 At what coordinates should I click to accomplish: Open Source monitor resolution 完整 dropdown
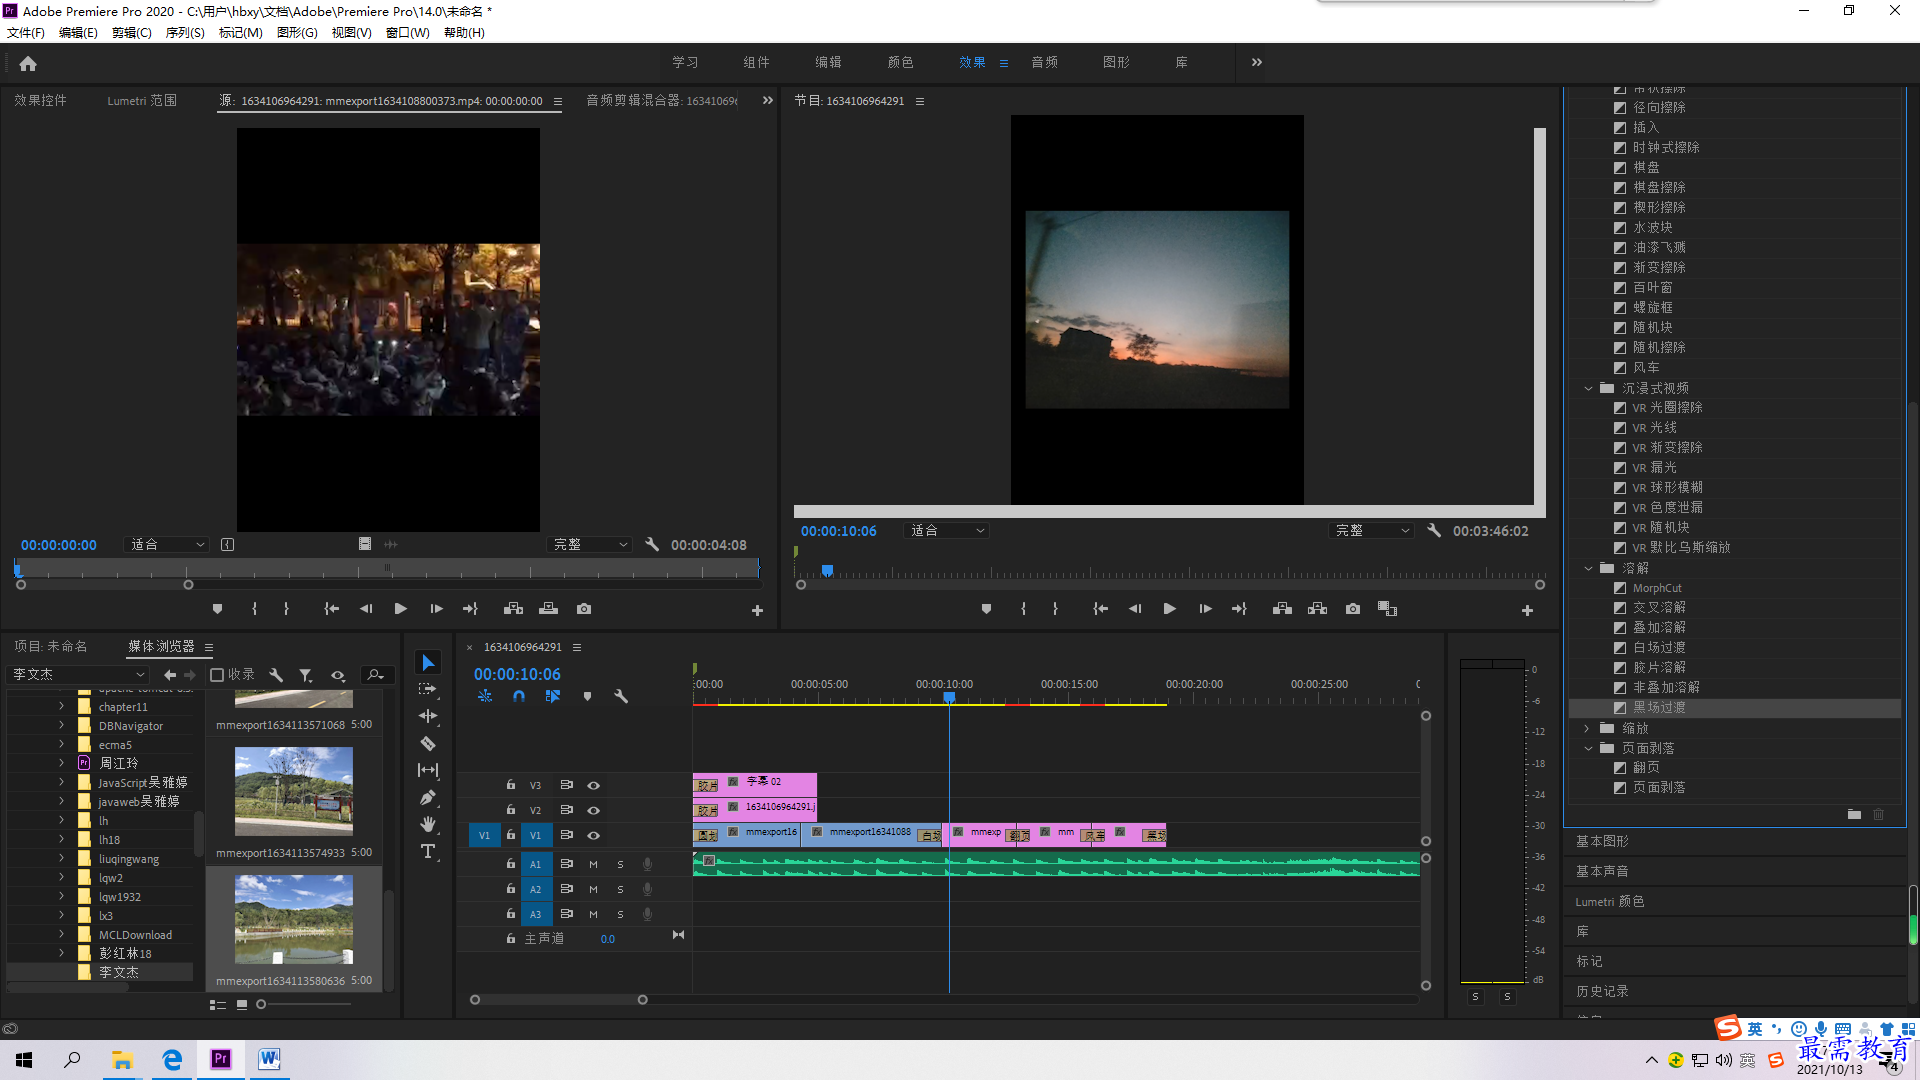[591, 545]
